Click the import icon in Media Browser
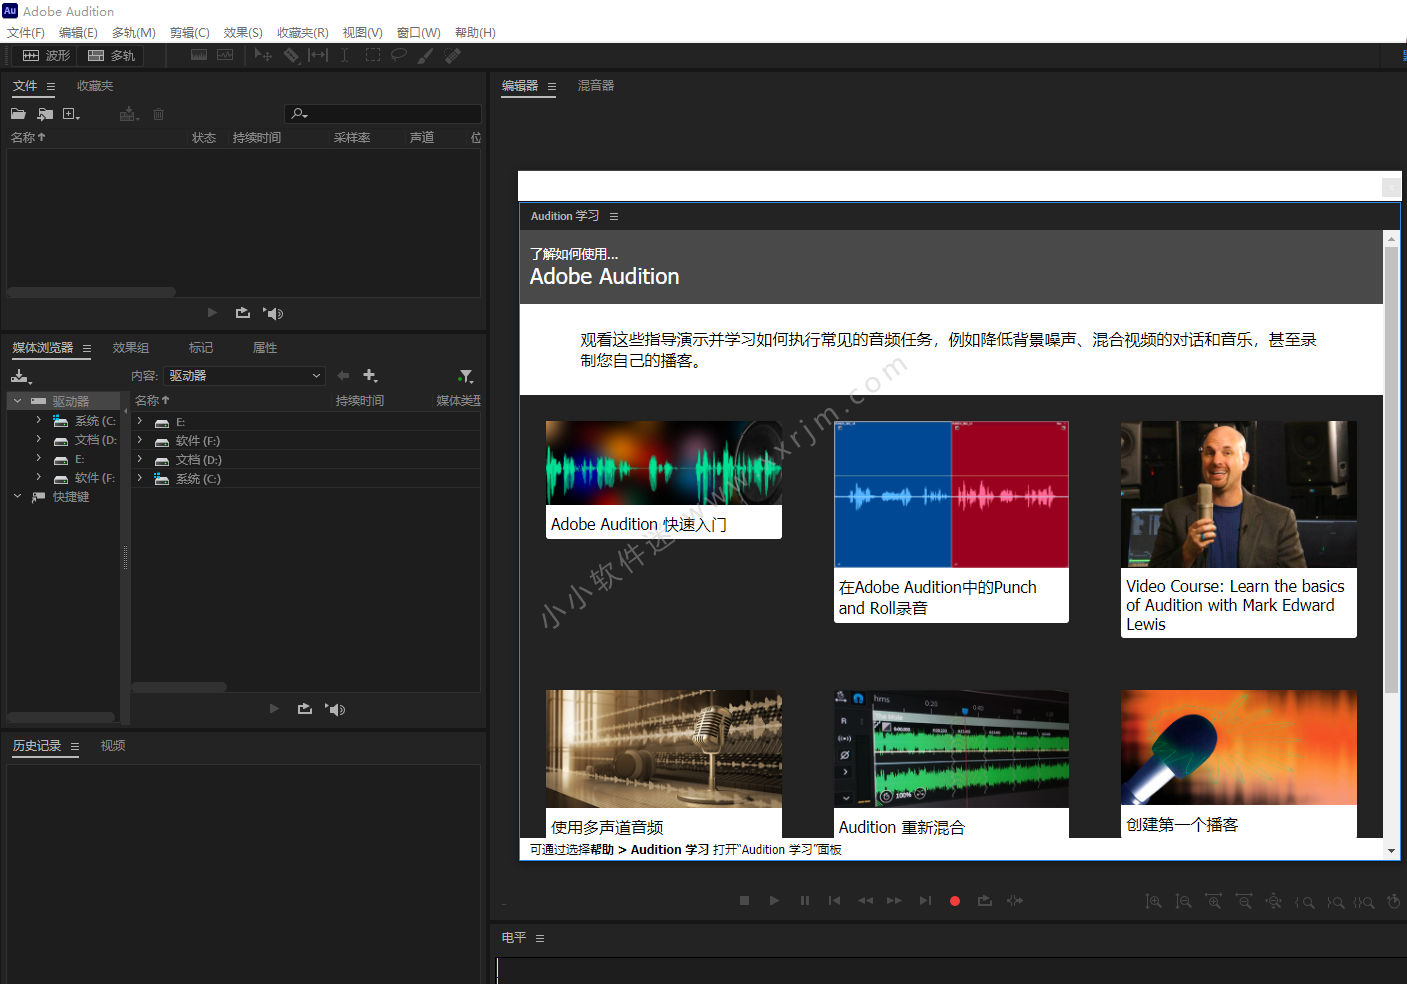The height and width of the screenshot is (984, 1407). tap(21, 376)
